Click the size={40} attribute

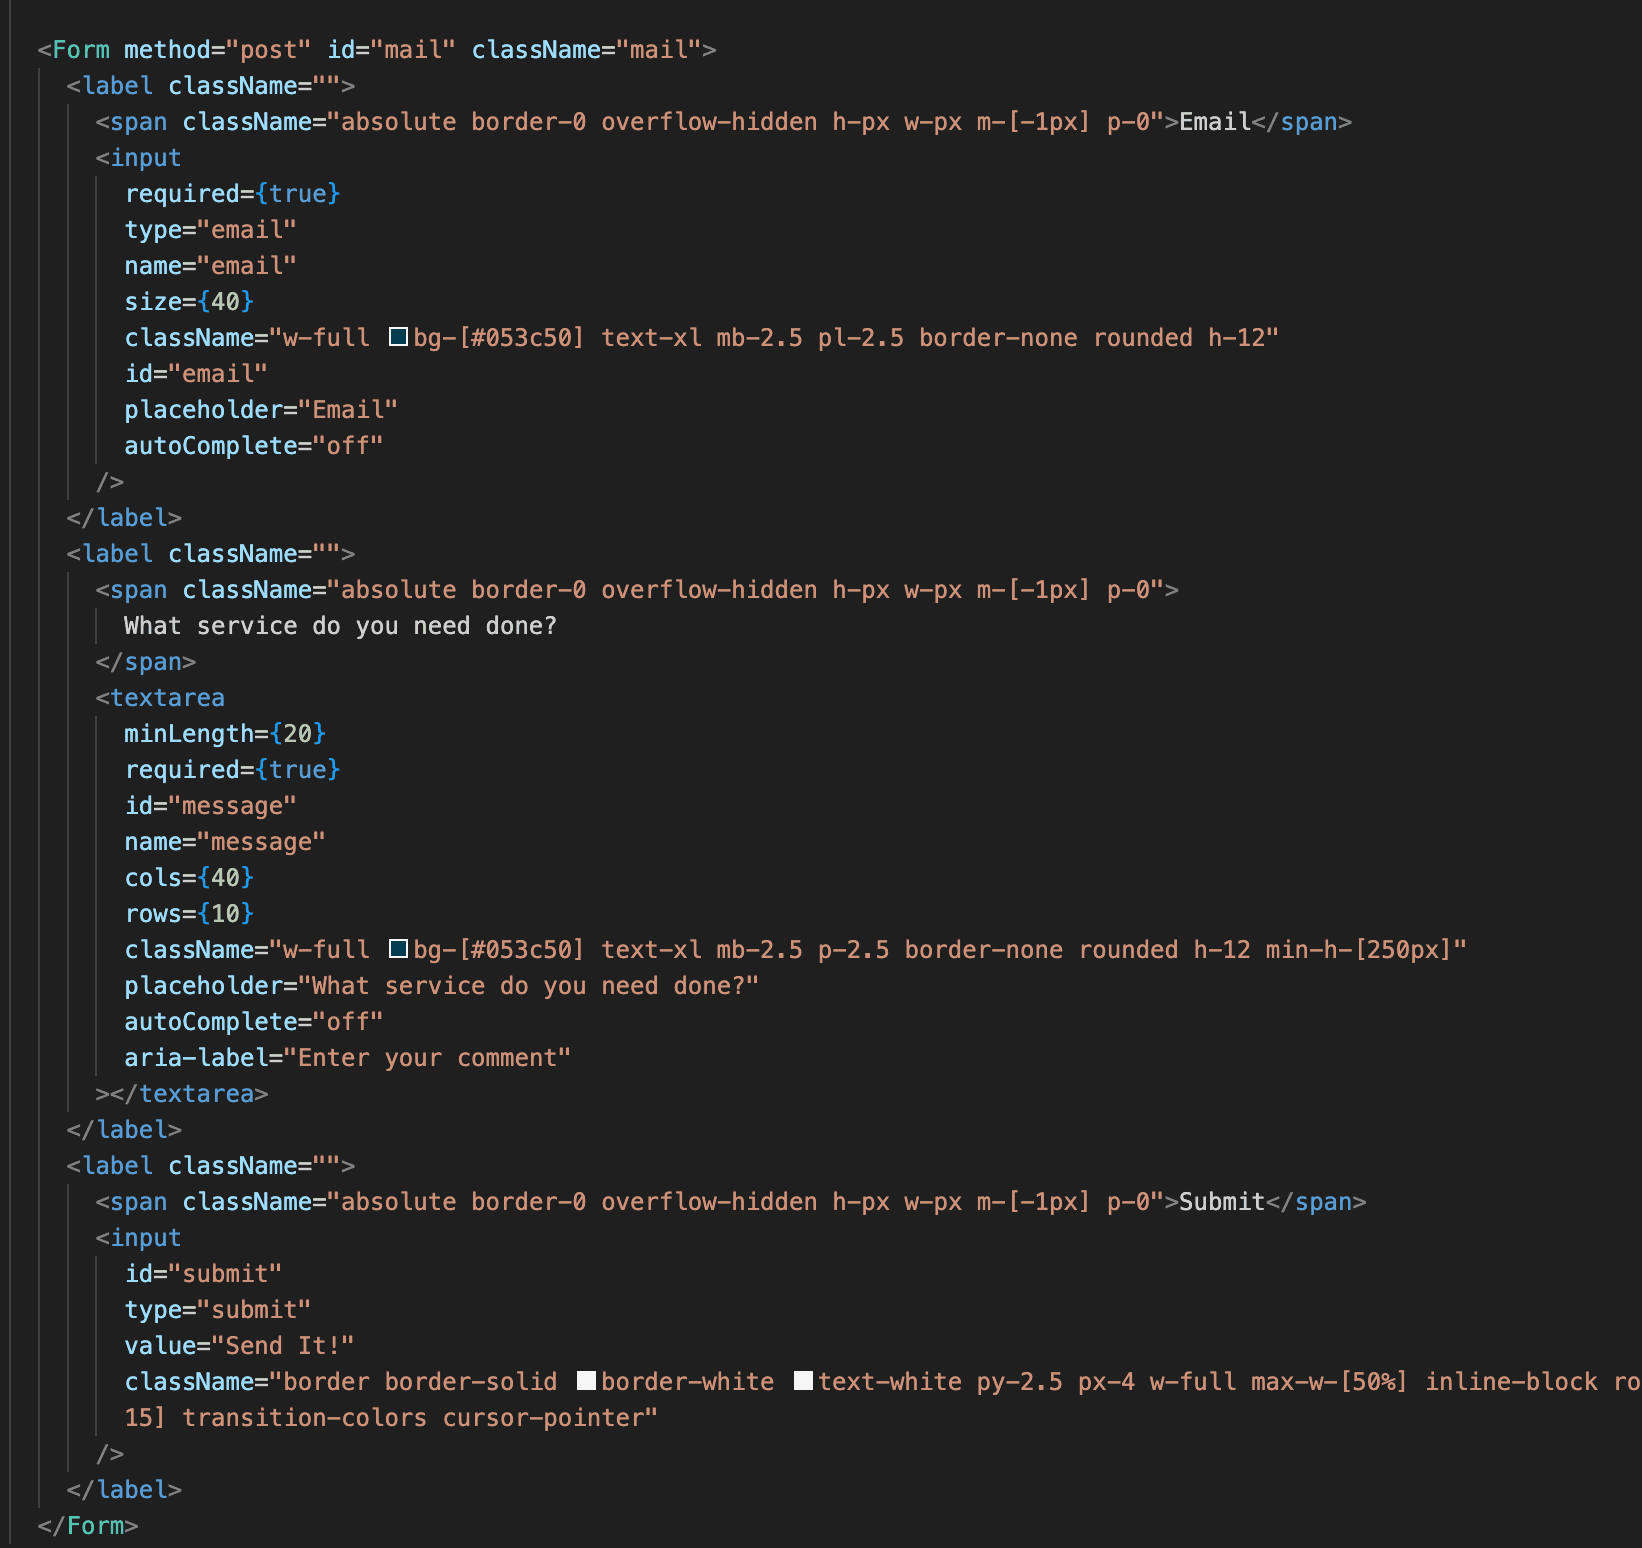[189, 302]
